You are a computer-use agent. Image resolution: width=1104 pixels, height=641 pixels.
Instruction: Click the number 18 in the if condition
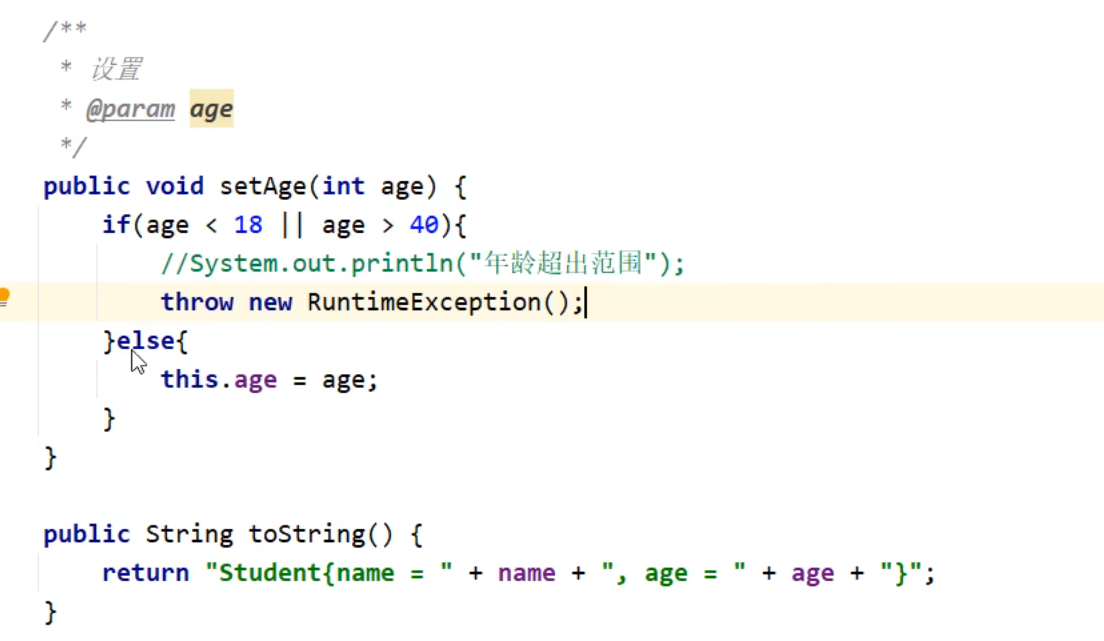point(248,225)
